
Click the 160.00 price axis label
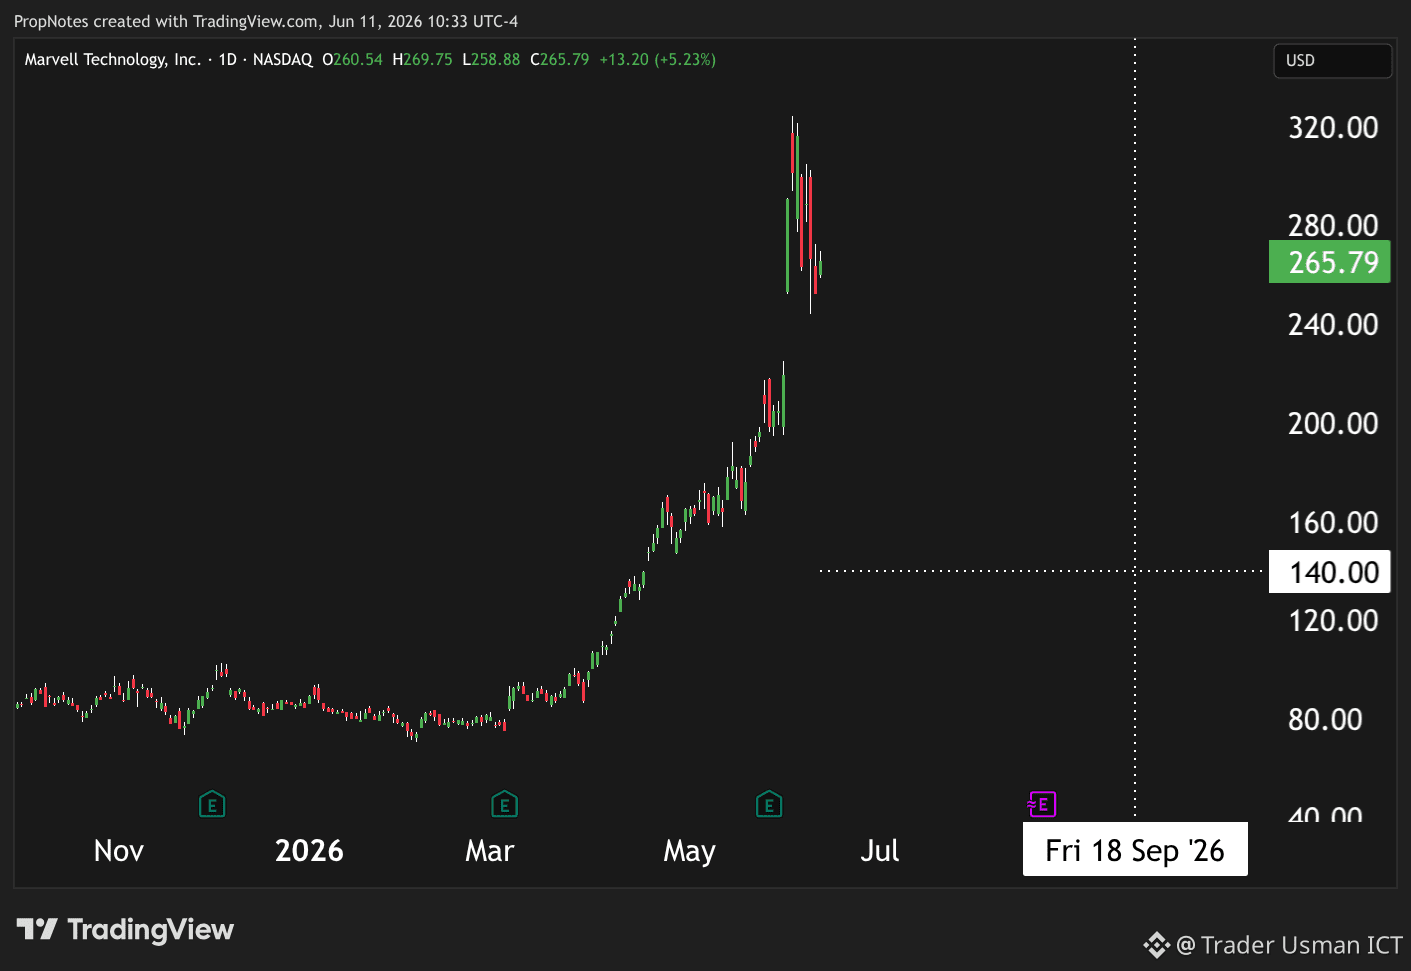coord(1333,523)
